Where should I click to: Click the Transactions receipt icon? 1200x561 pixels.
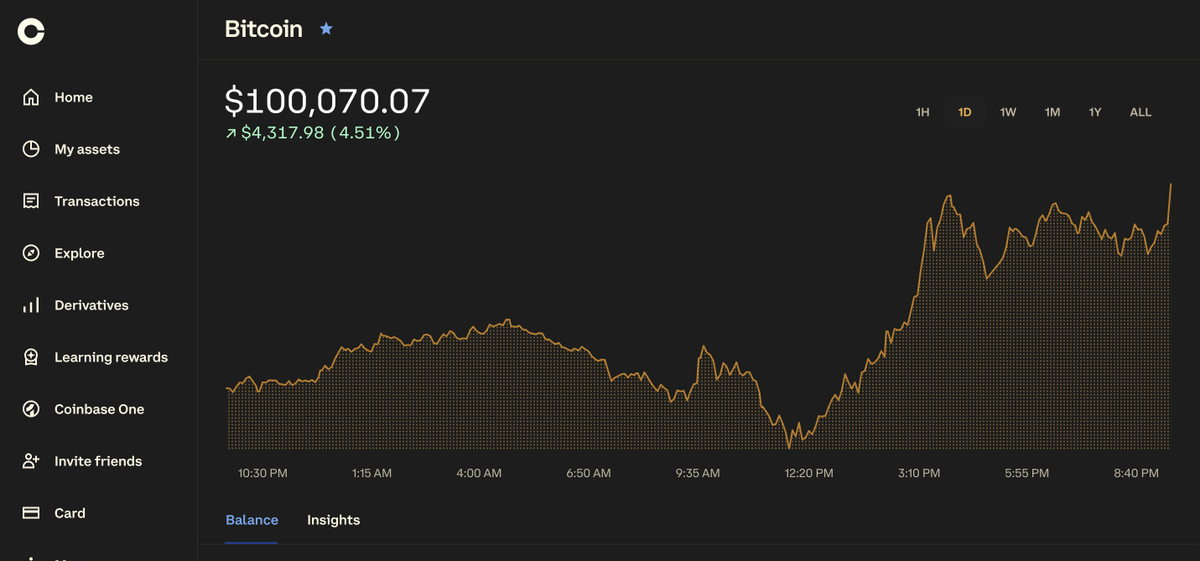pos(31,201)
